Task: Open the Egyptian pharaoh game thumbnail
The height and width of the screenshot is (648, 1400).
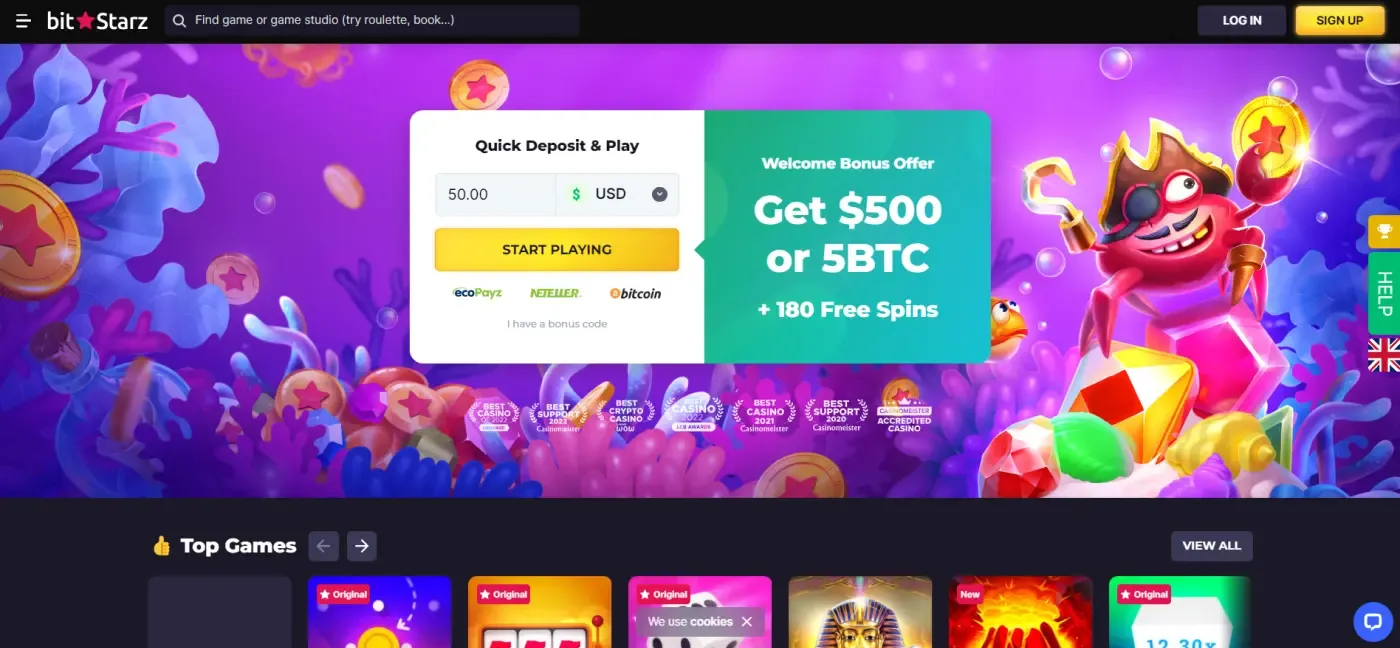Action: coord(860,612)
